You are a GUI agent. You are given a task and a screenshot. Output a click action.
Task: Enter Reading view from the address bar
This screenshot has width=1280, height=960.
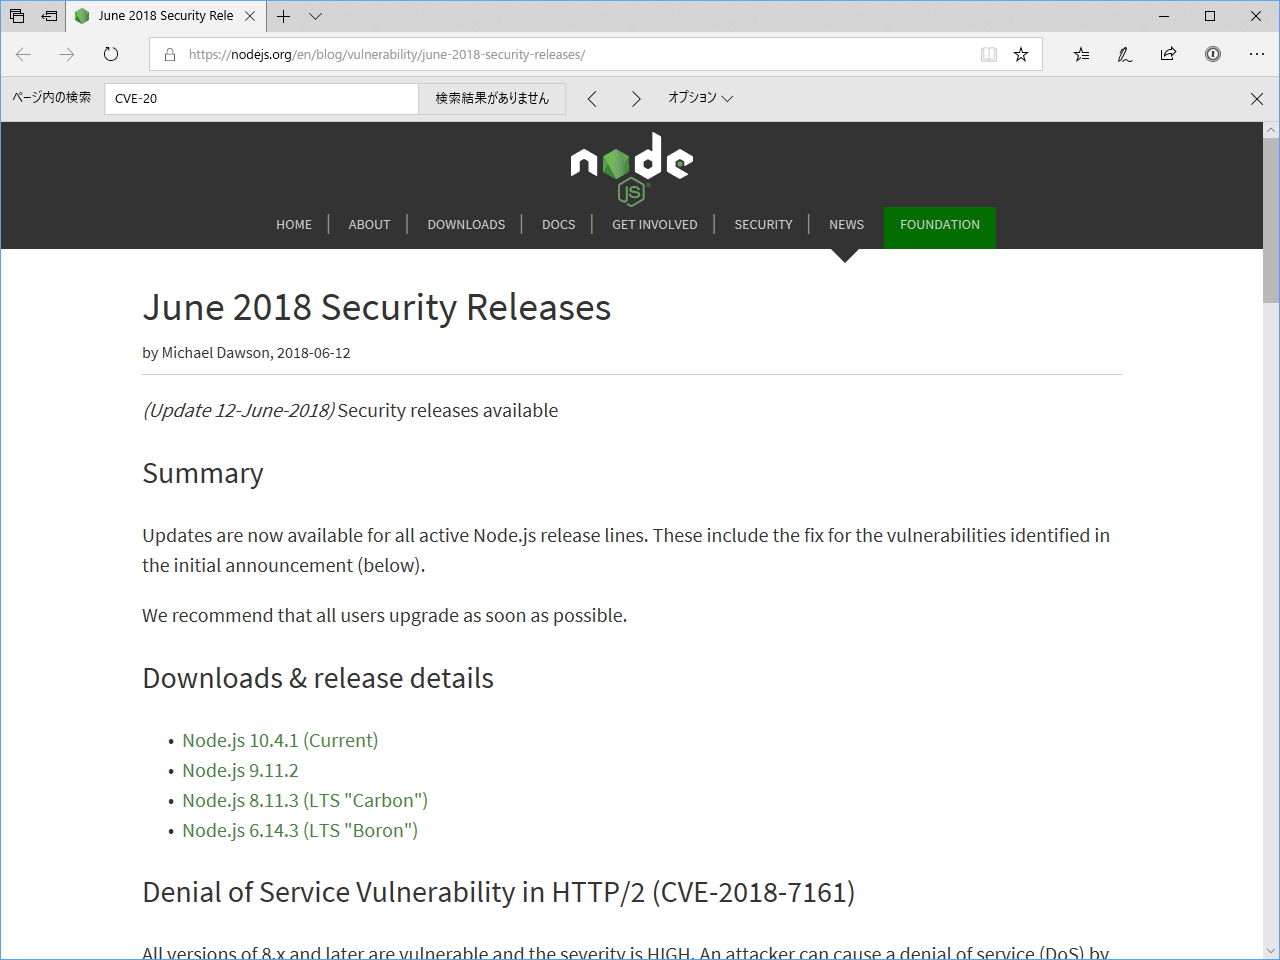point(988,55)
